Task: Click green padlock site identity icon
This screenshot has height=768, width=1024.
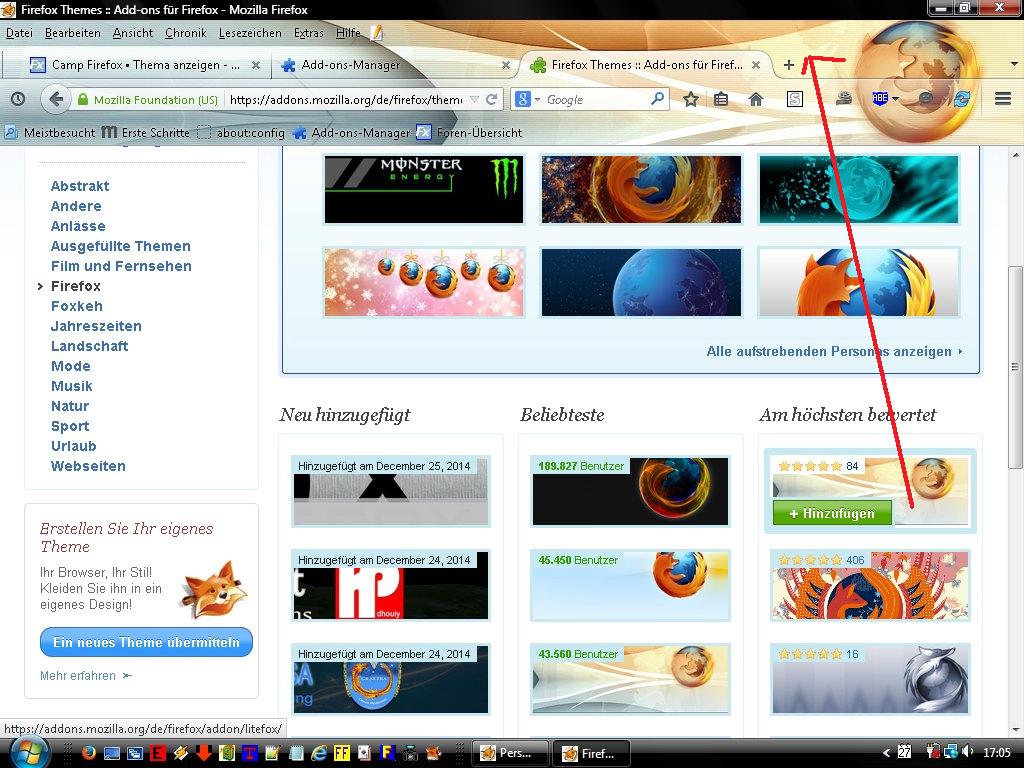Action: [83, 99]
